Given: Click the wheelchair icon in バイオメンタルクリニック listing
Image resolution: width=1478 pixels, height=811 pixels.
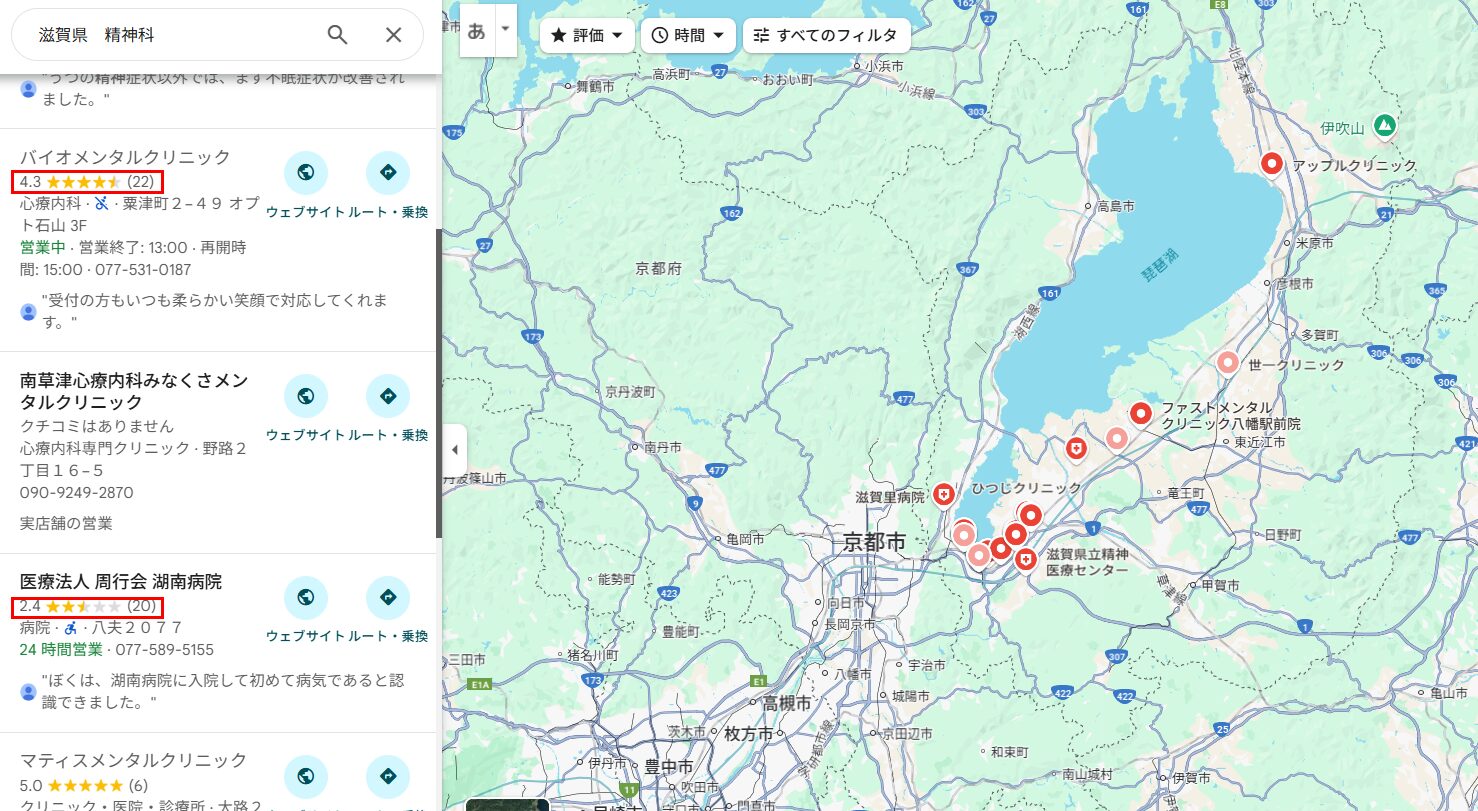Looking at the screenshot, I should click(101, 203).
